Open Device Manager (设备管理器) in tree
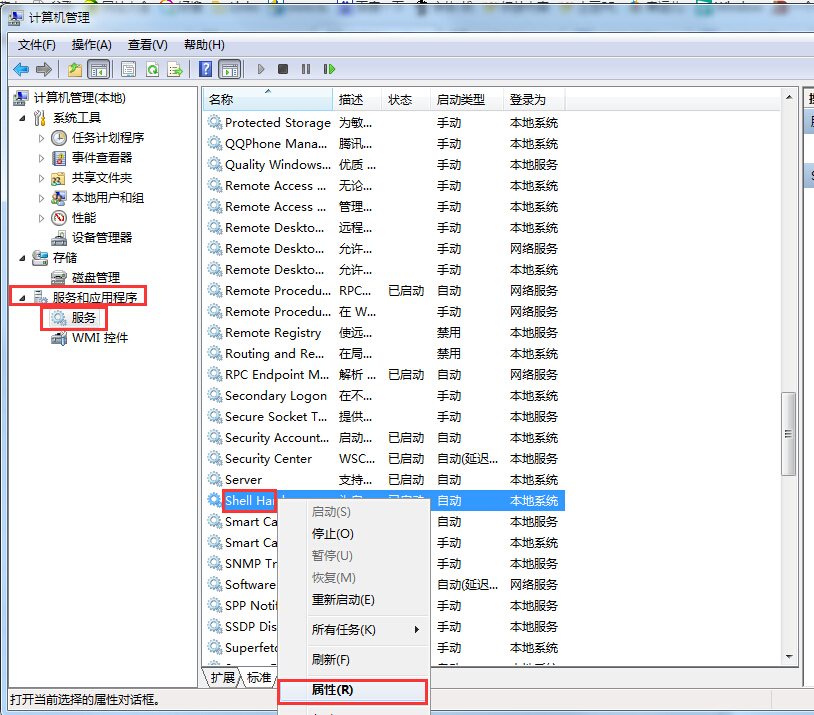 tap(102, 238)
